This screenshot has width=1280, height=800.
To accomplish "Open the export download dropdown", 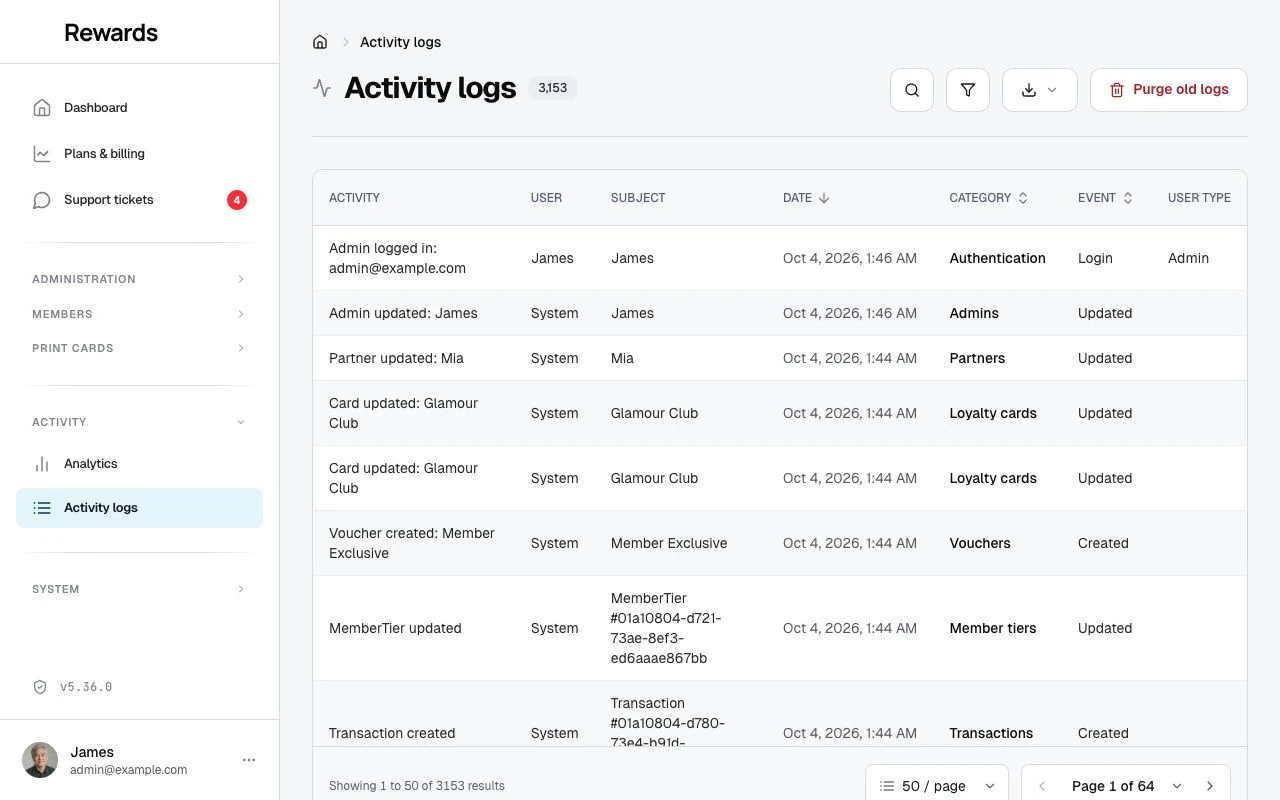I will coord(1040,90).
